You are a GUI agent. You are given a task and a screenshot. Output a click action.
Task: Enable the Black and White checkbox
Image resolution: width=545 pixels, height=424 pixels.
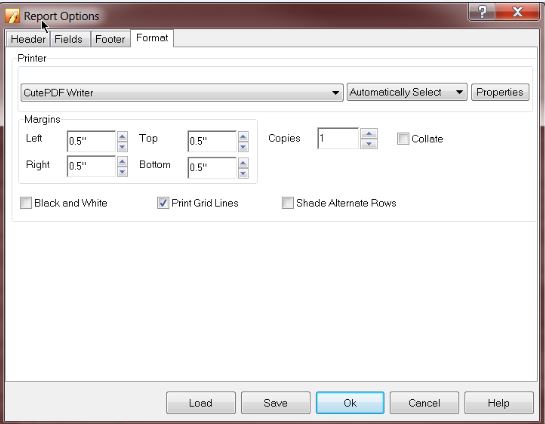[26, 203]
